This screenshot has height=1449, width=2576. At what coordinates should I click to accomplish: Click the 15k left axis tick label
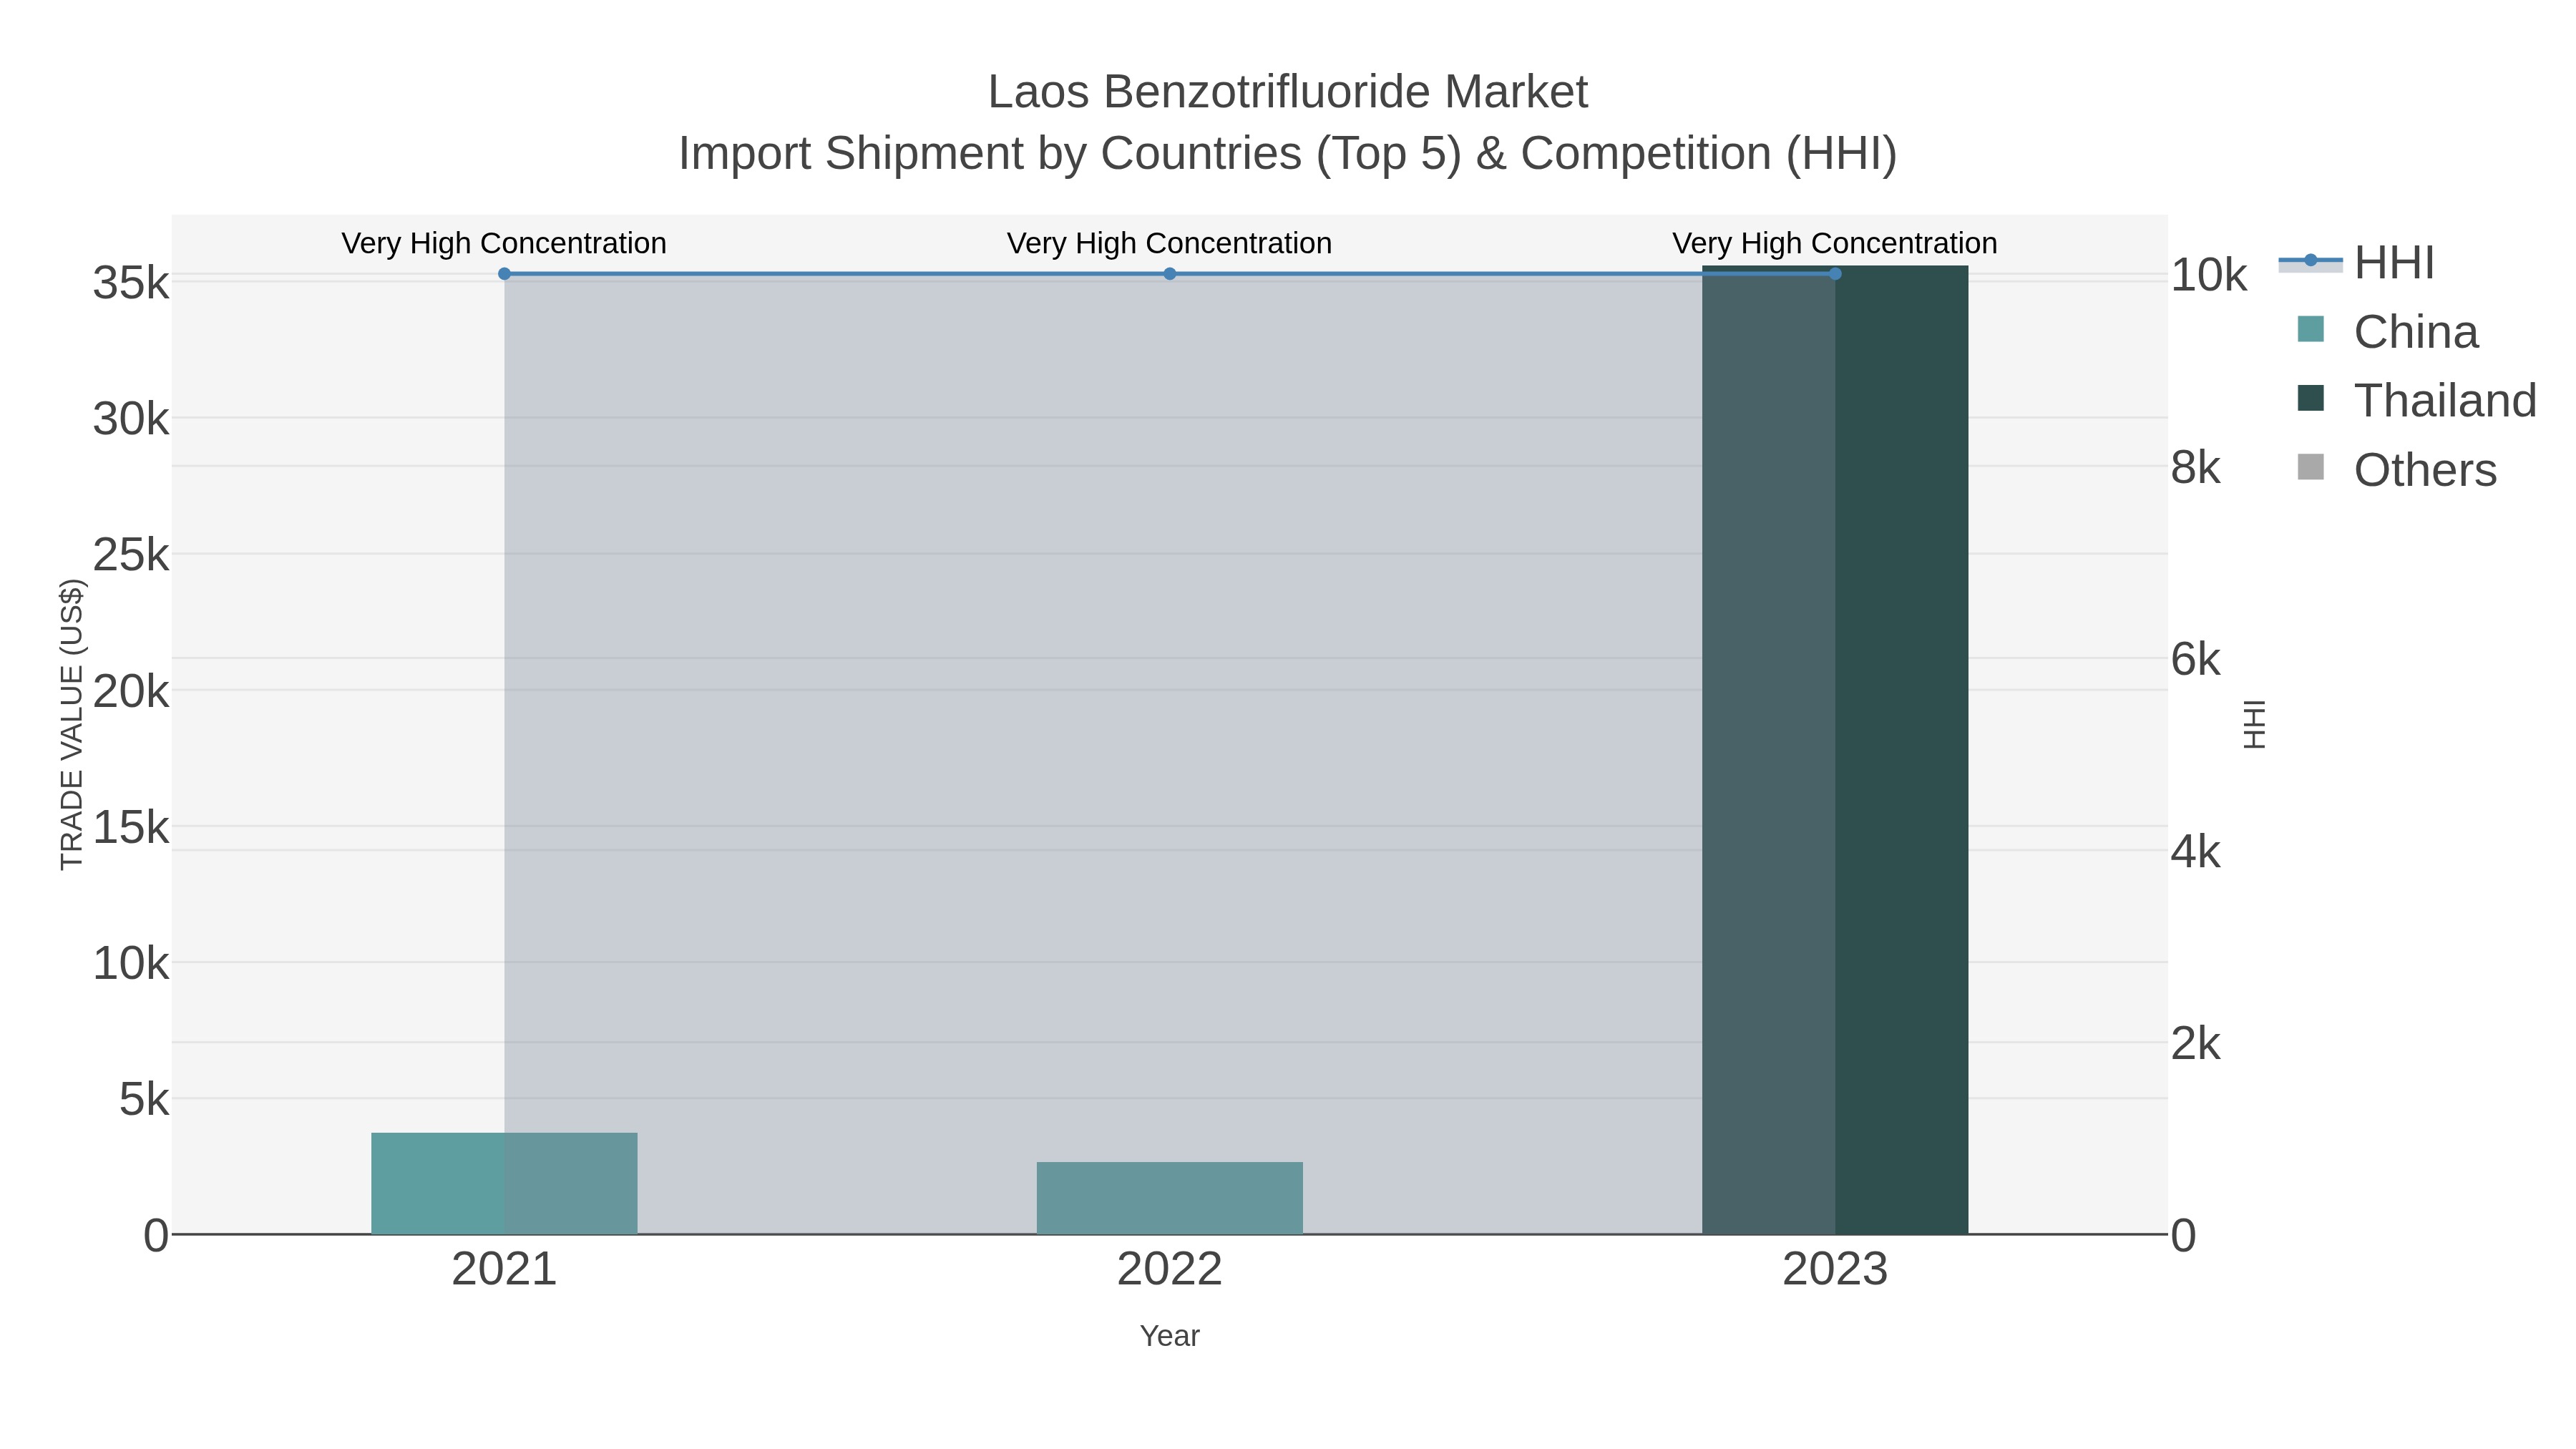click(x=131, y=827)
